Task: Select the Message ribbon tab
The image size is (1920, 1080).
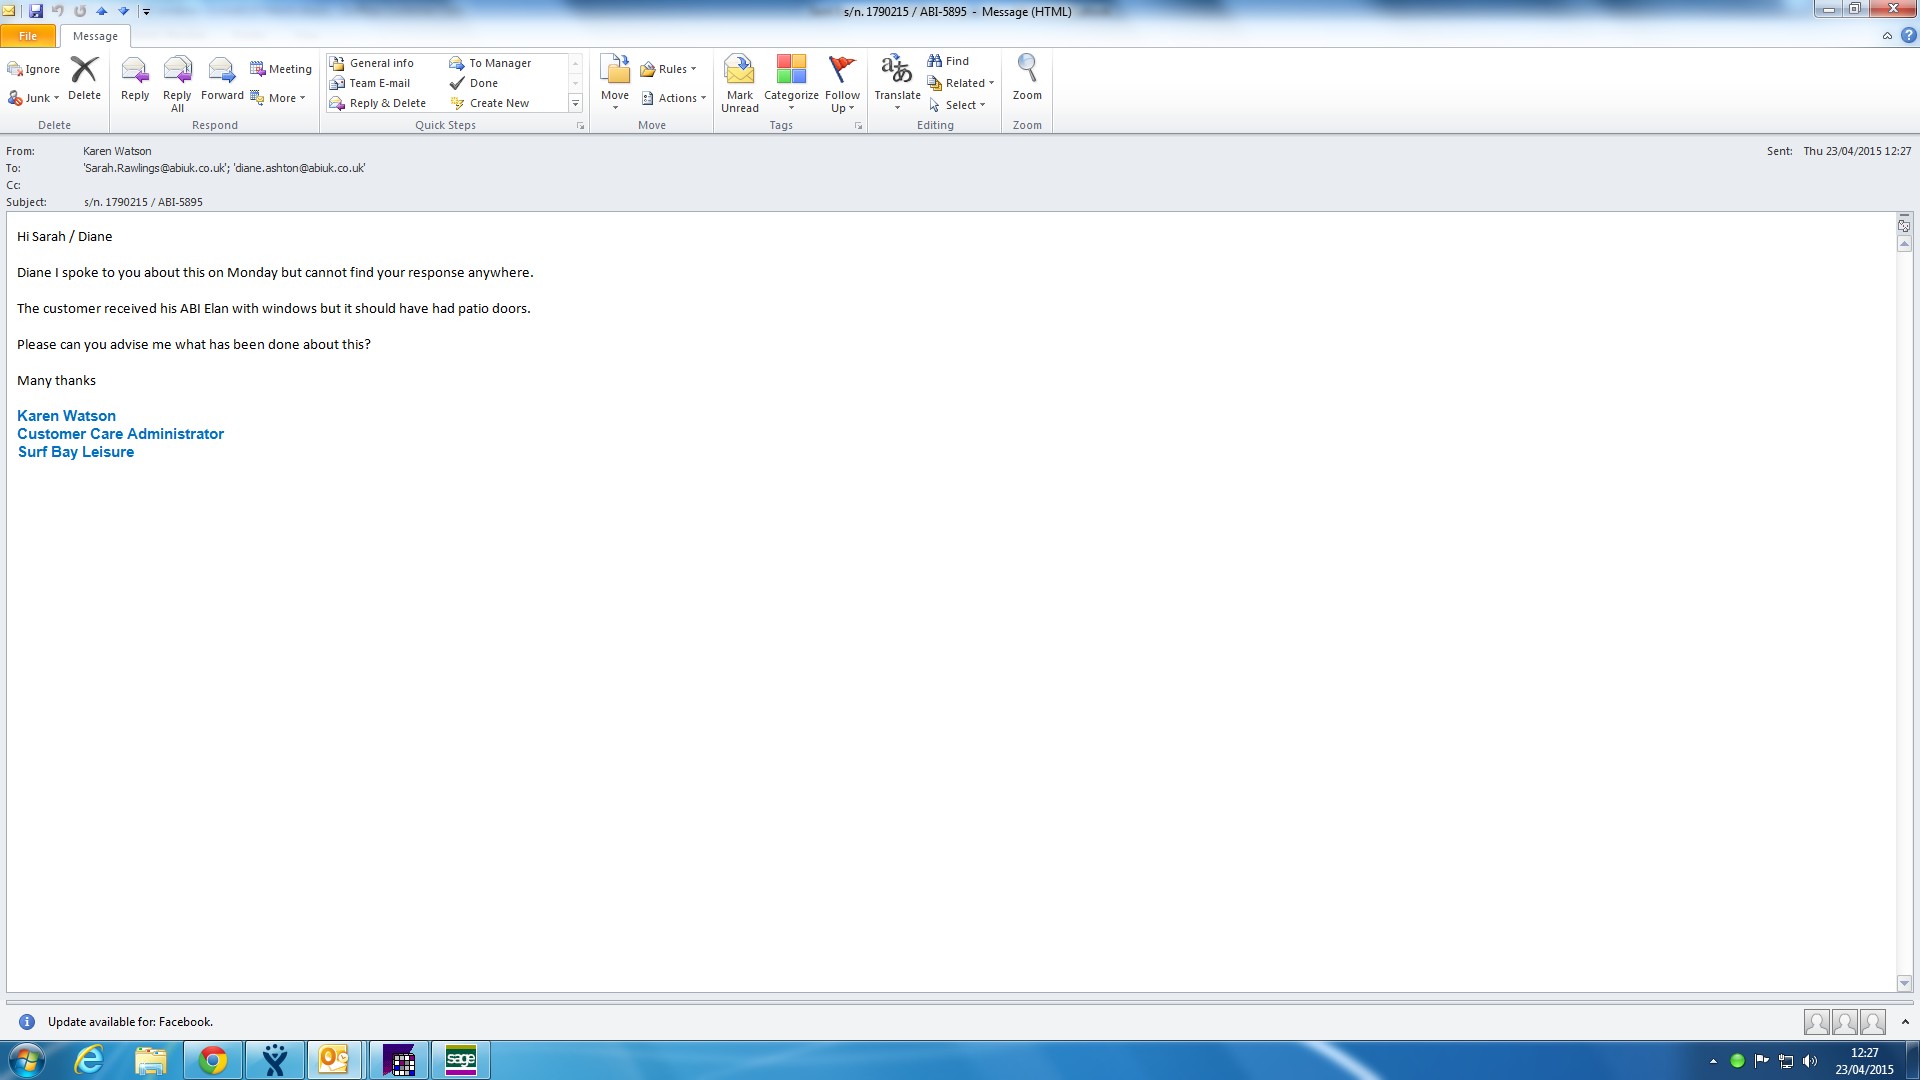Action: [95, 36]
